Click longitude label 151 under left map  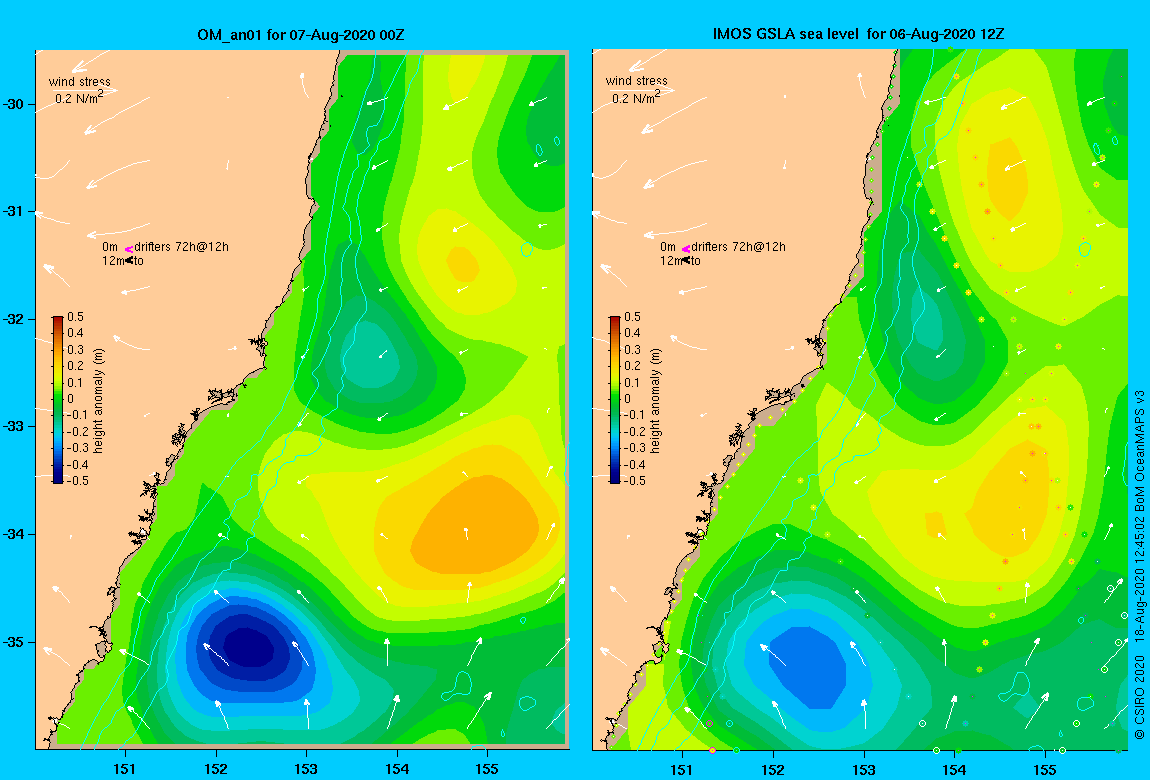tap(125, 769)
